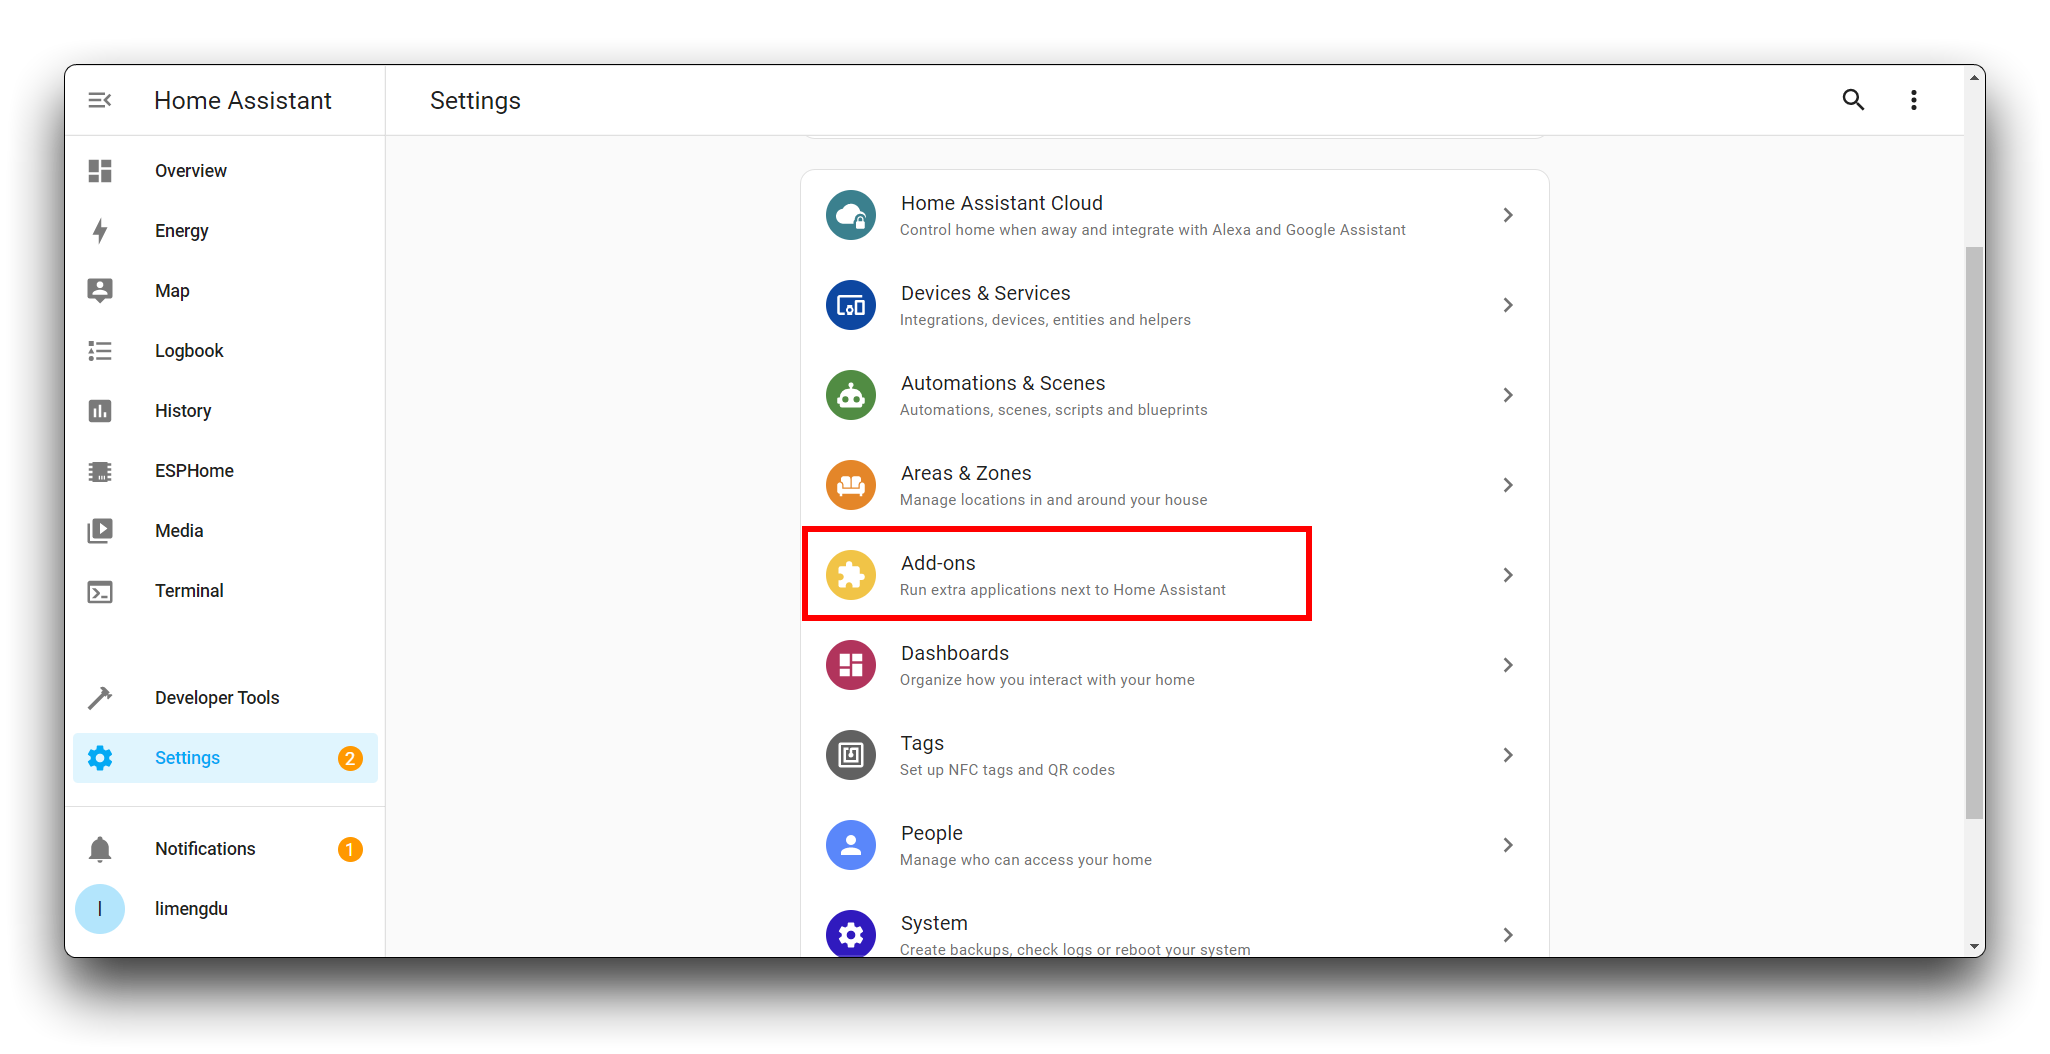
Task: Open Logbook from the sidebar
Action: click(225, 351)
